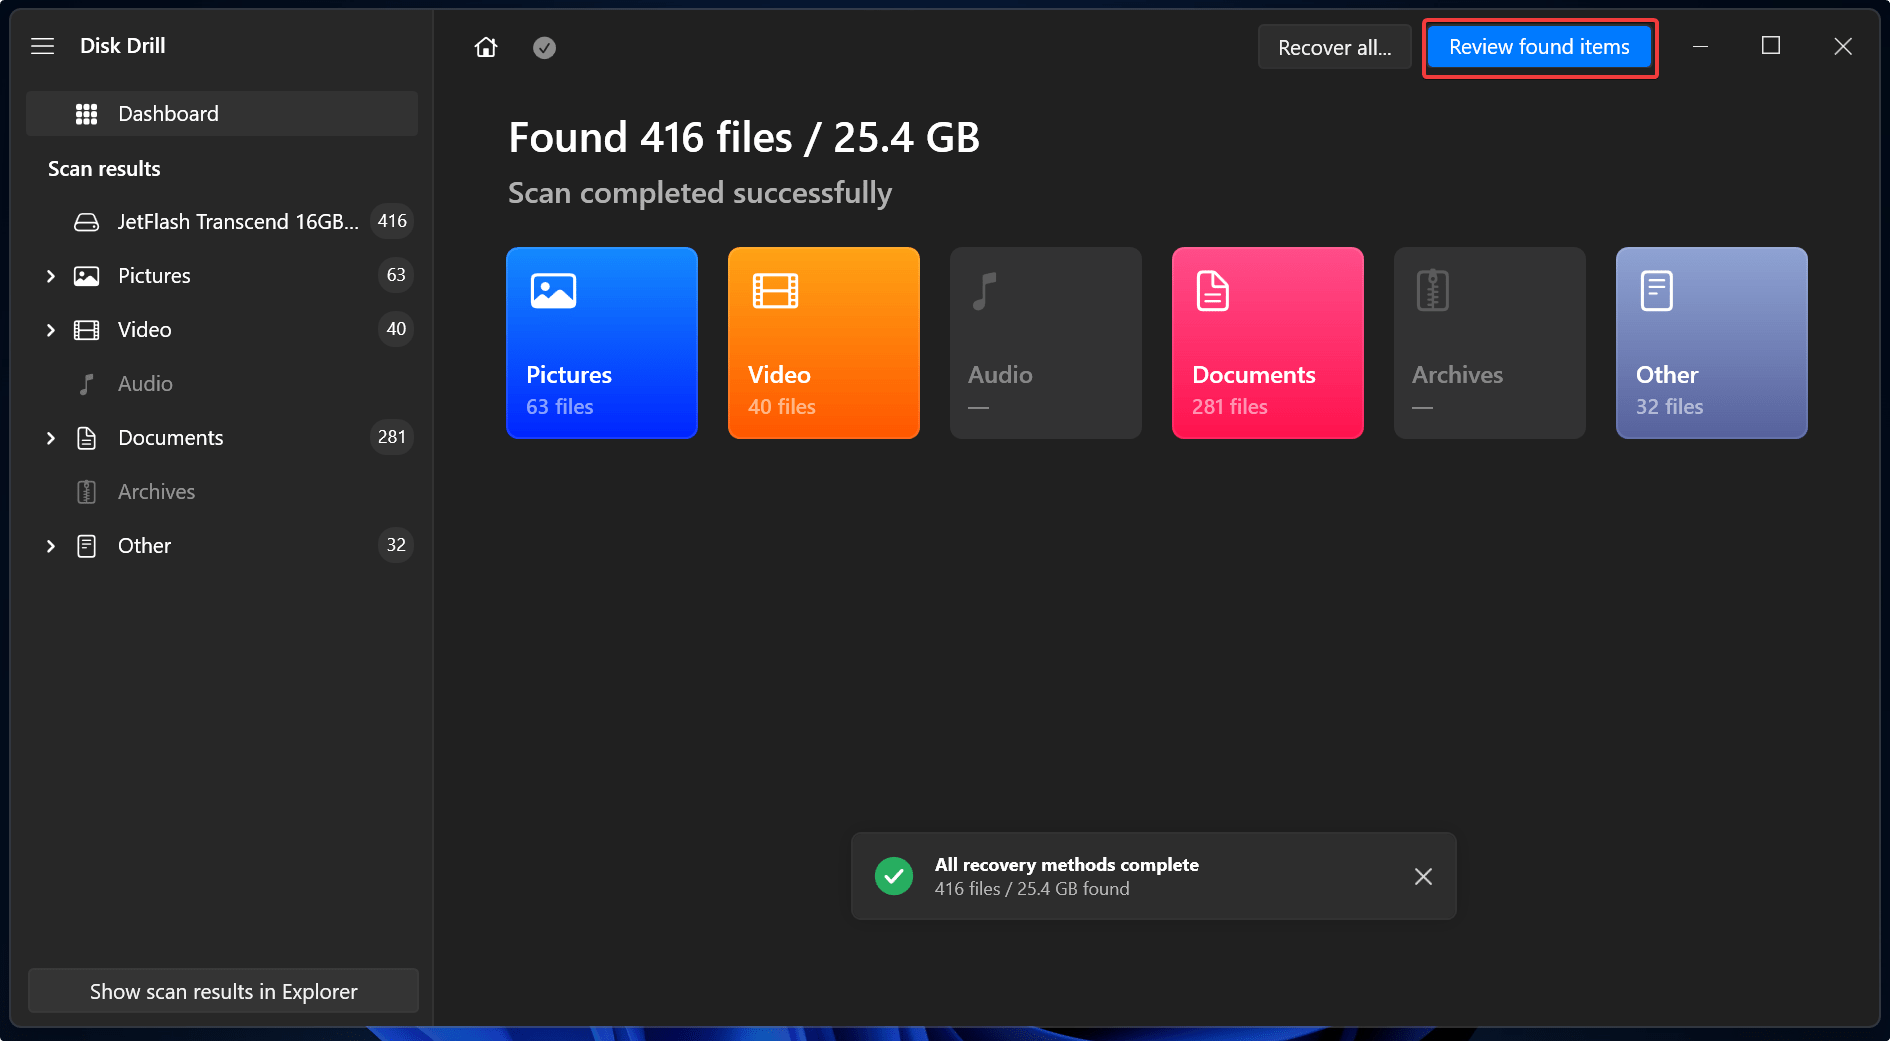This screenshot has width=1890, height=1041.
Task: Click the Other file icon in sidebar
Action: [x=87, y=546]
